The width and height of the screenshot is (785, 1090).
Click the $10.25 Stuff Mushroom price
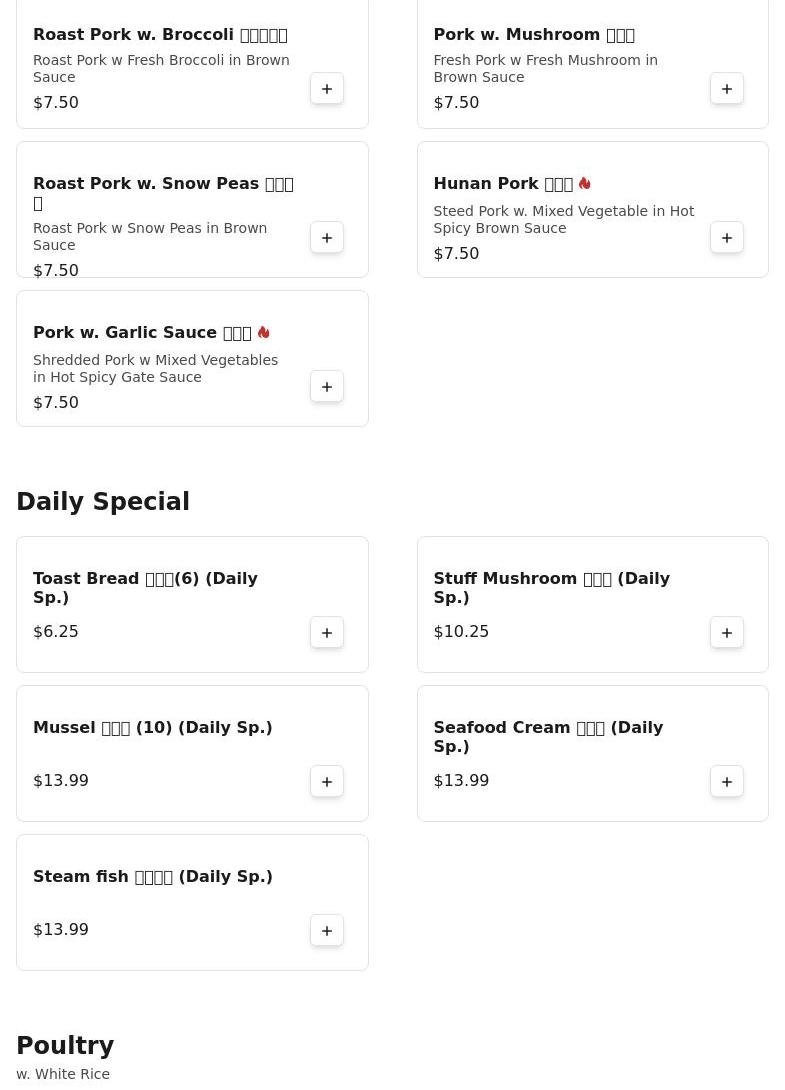pyautogui.click(x=461, y=632)
